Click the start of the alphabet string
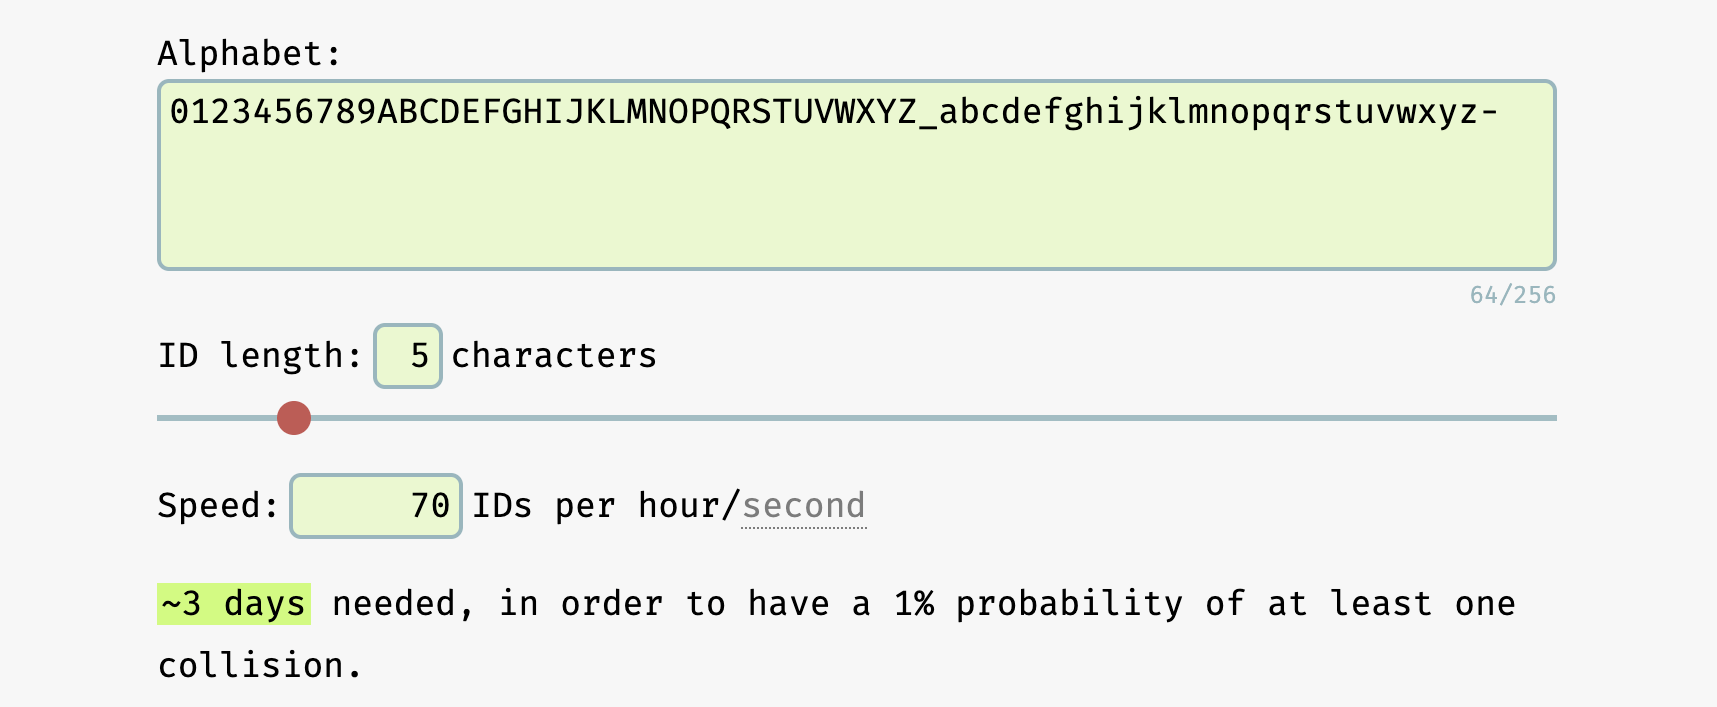Screen dimensions: 1717x707 coord(172,112)
